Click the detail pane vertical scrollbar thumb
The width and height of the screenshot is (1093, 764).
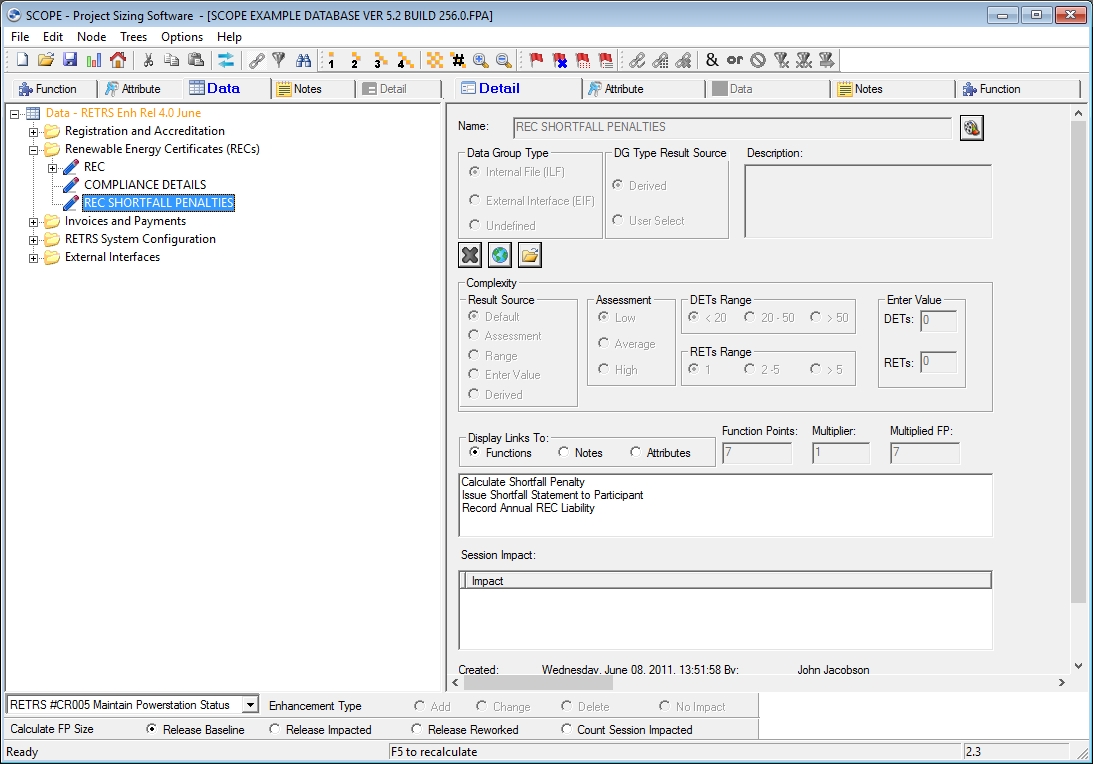coord(1078,362)
